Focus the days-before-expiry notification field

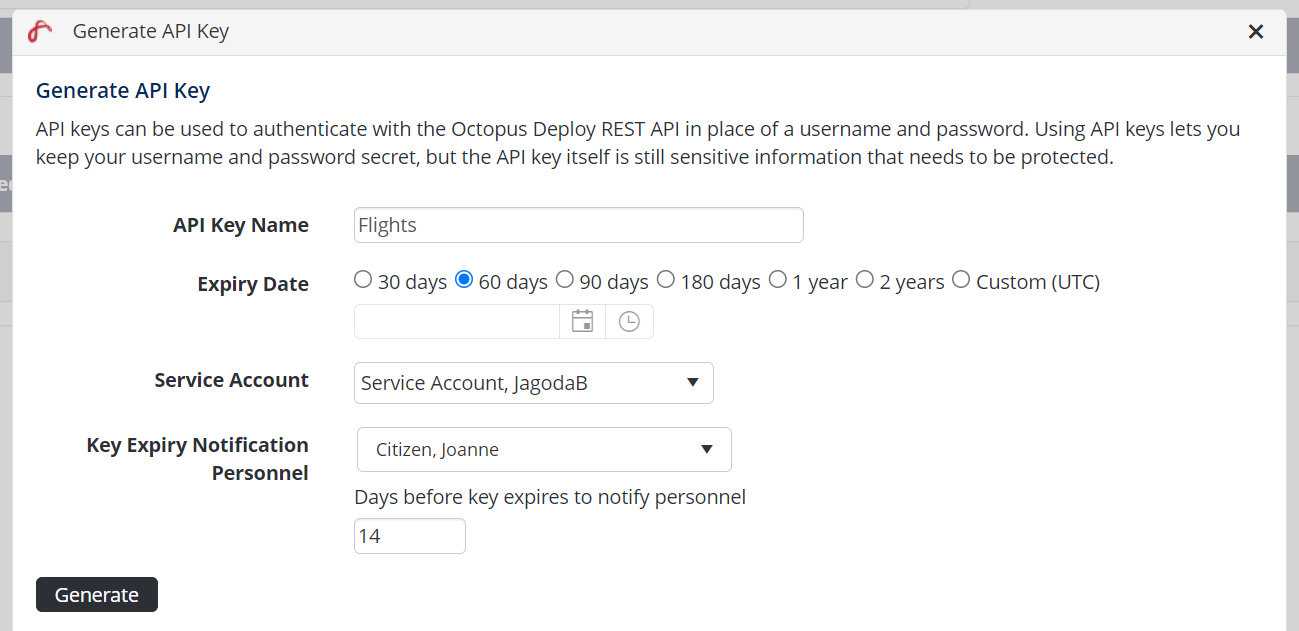409,536
